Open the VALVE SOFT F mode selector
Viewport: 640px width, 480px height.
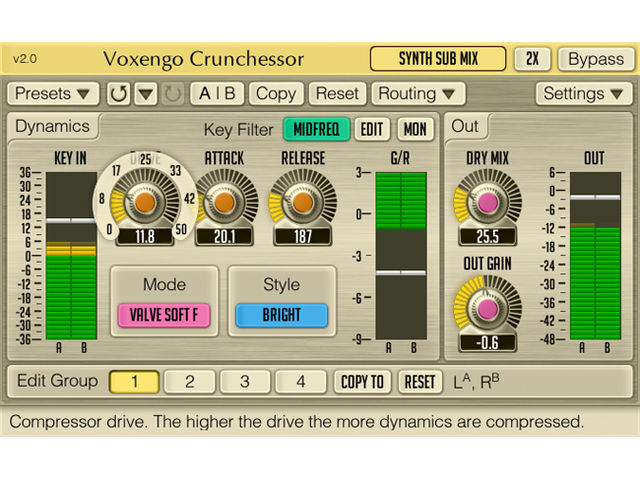pyautogui.click(x=164, y=315)
